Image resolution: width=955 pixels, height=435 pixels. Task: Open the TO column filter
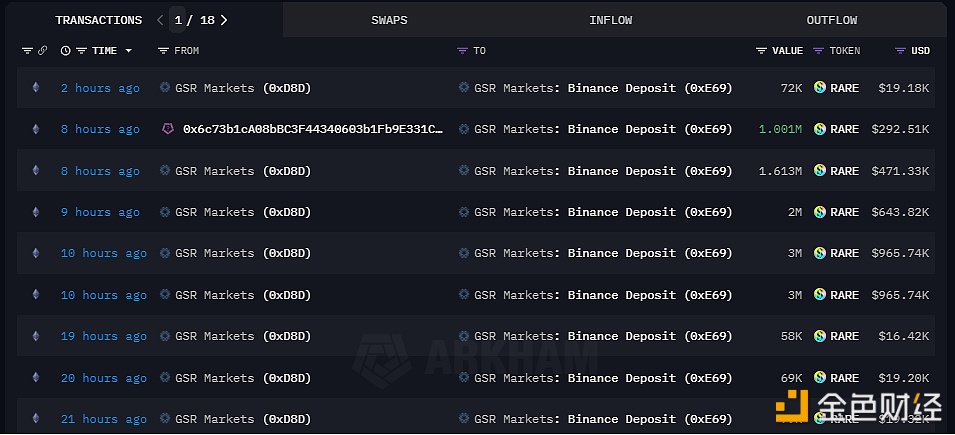point(462,51)
